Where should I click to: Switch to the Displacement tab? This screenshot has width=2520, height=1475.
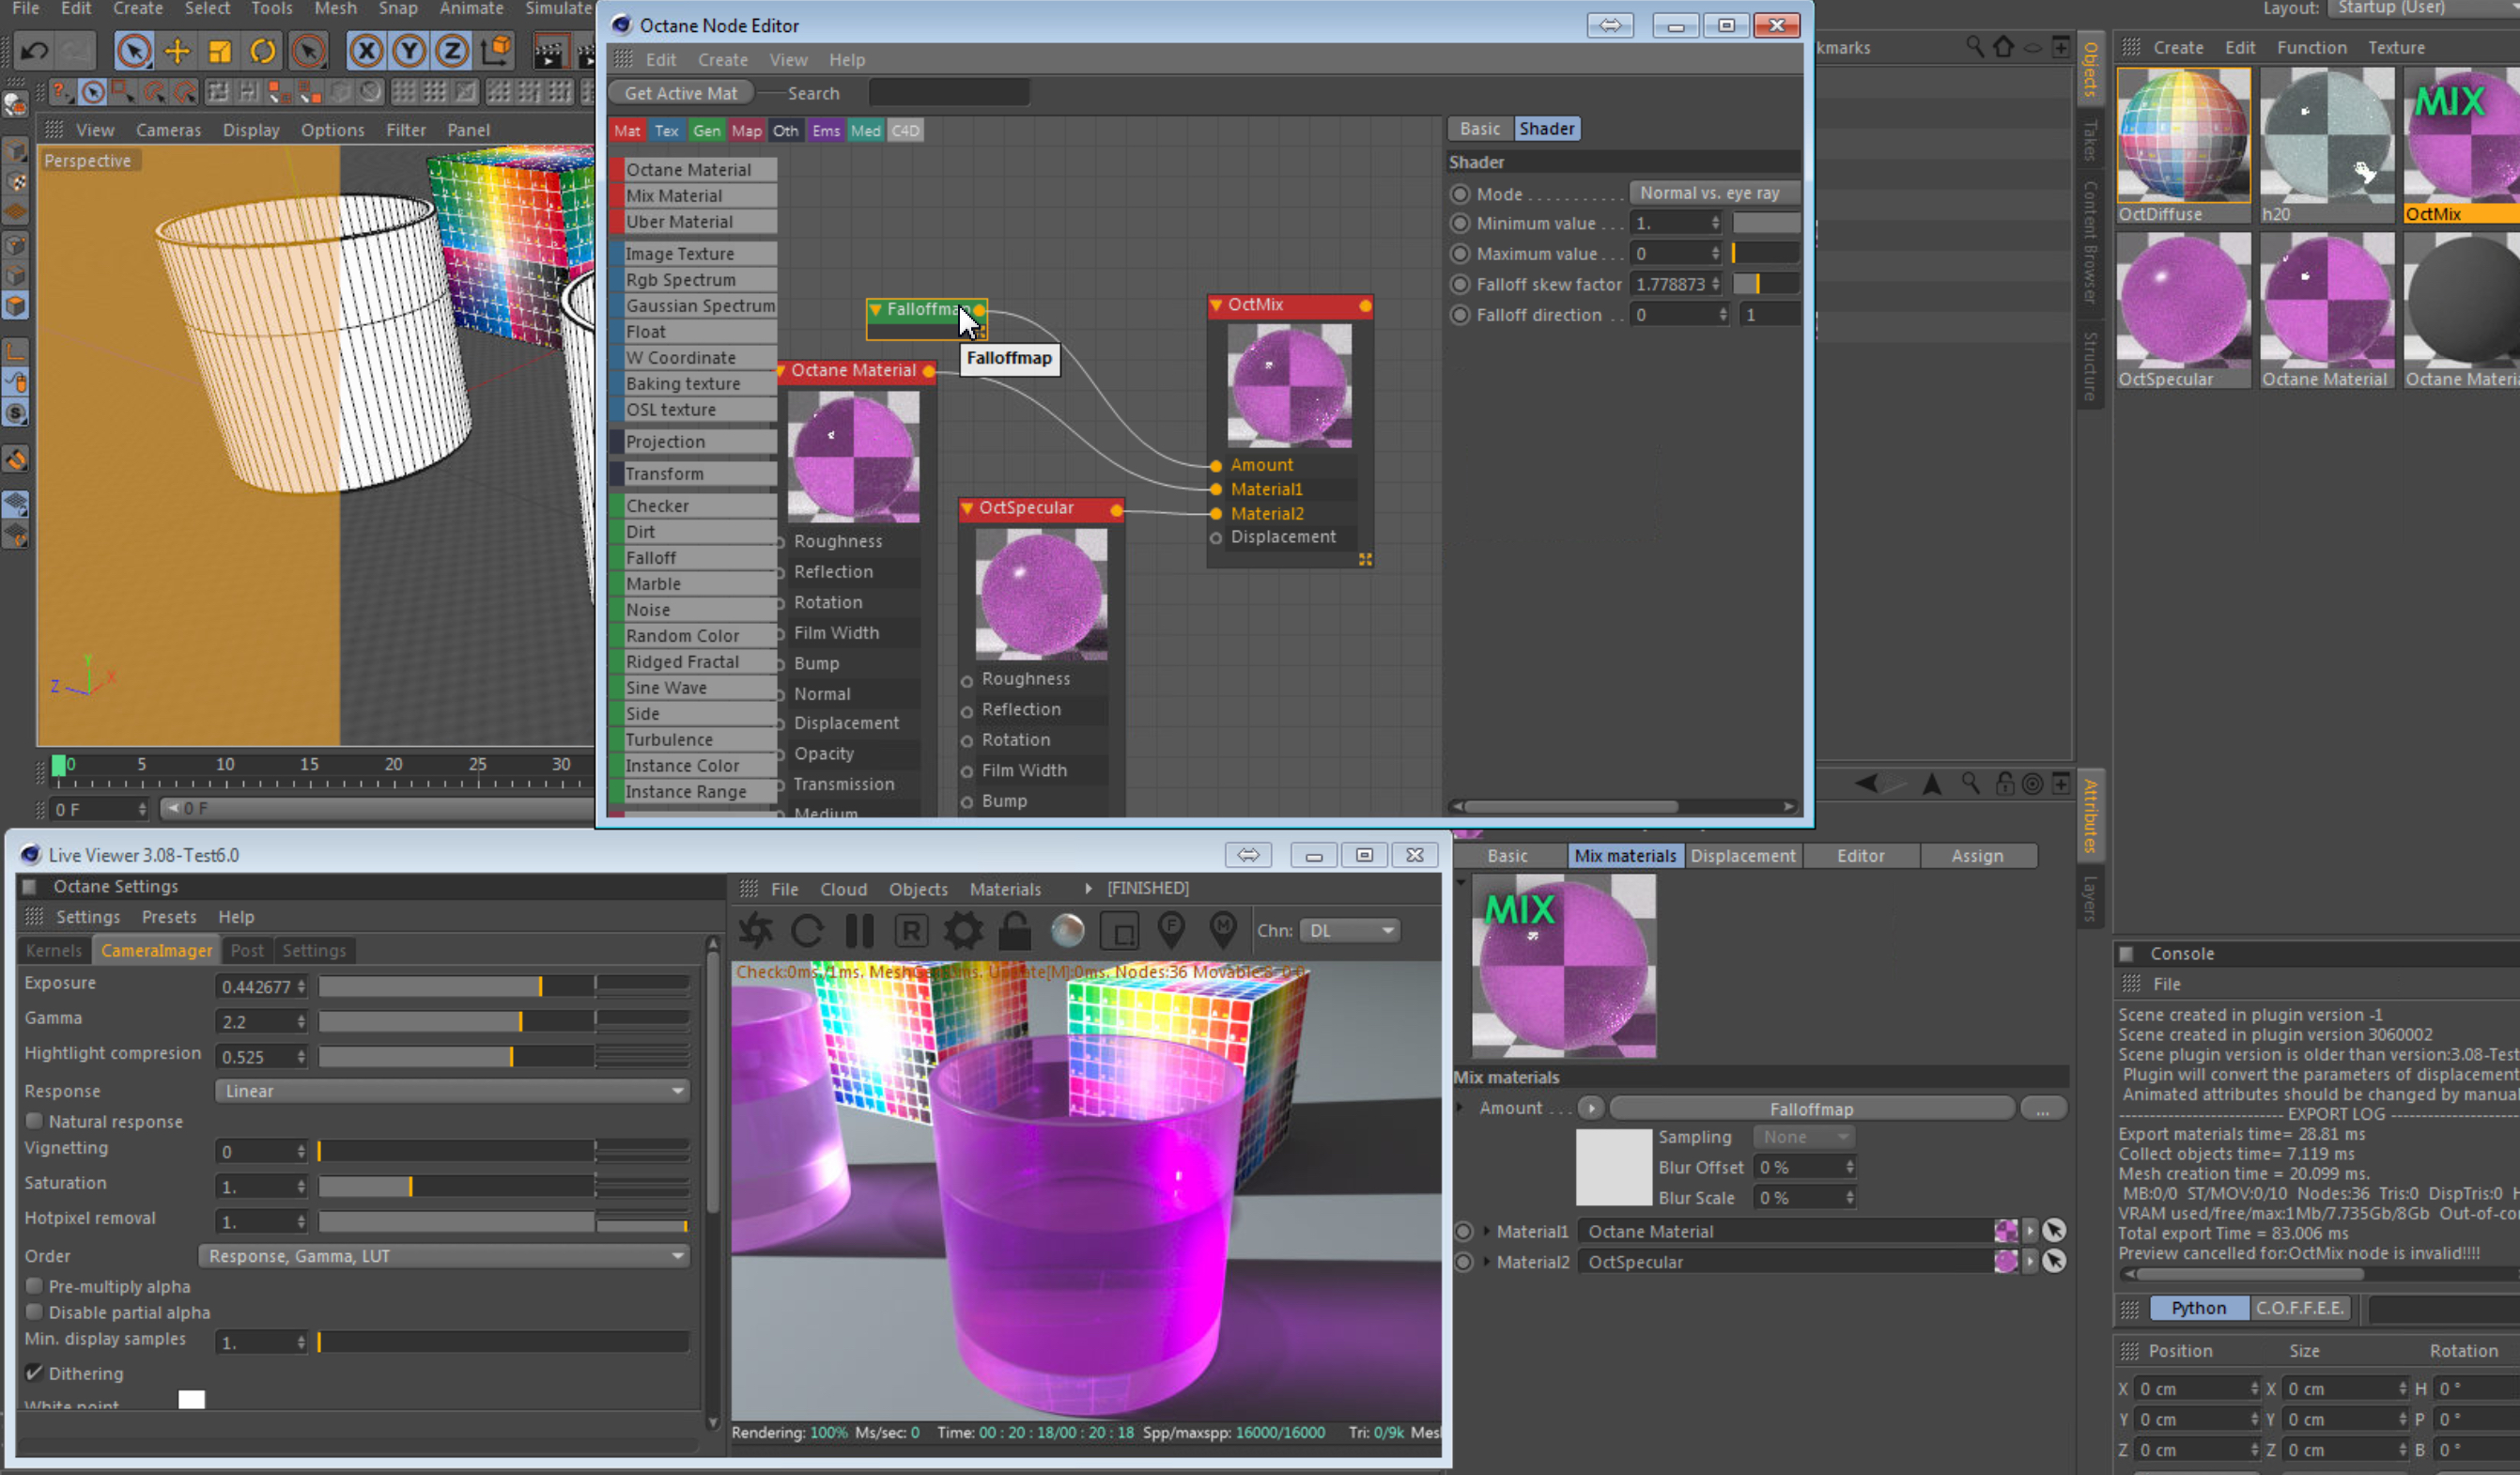1743,856
